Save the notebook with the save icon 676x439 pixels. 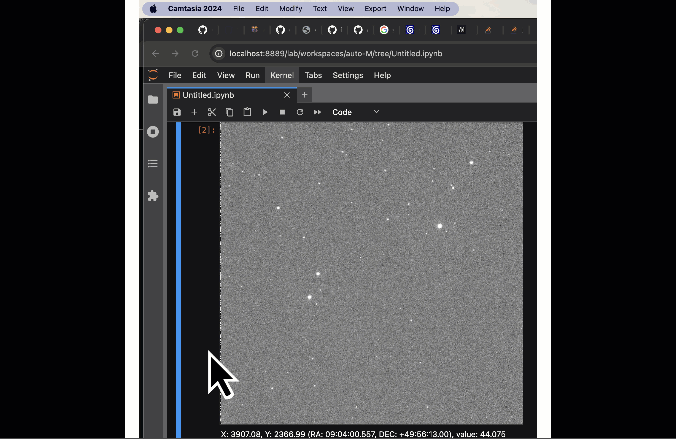[x=177, y=112]
